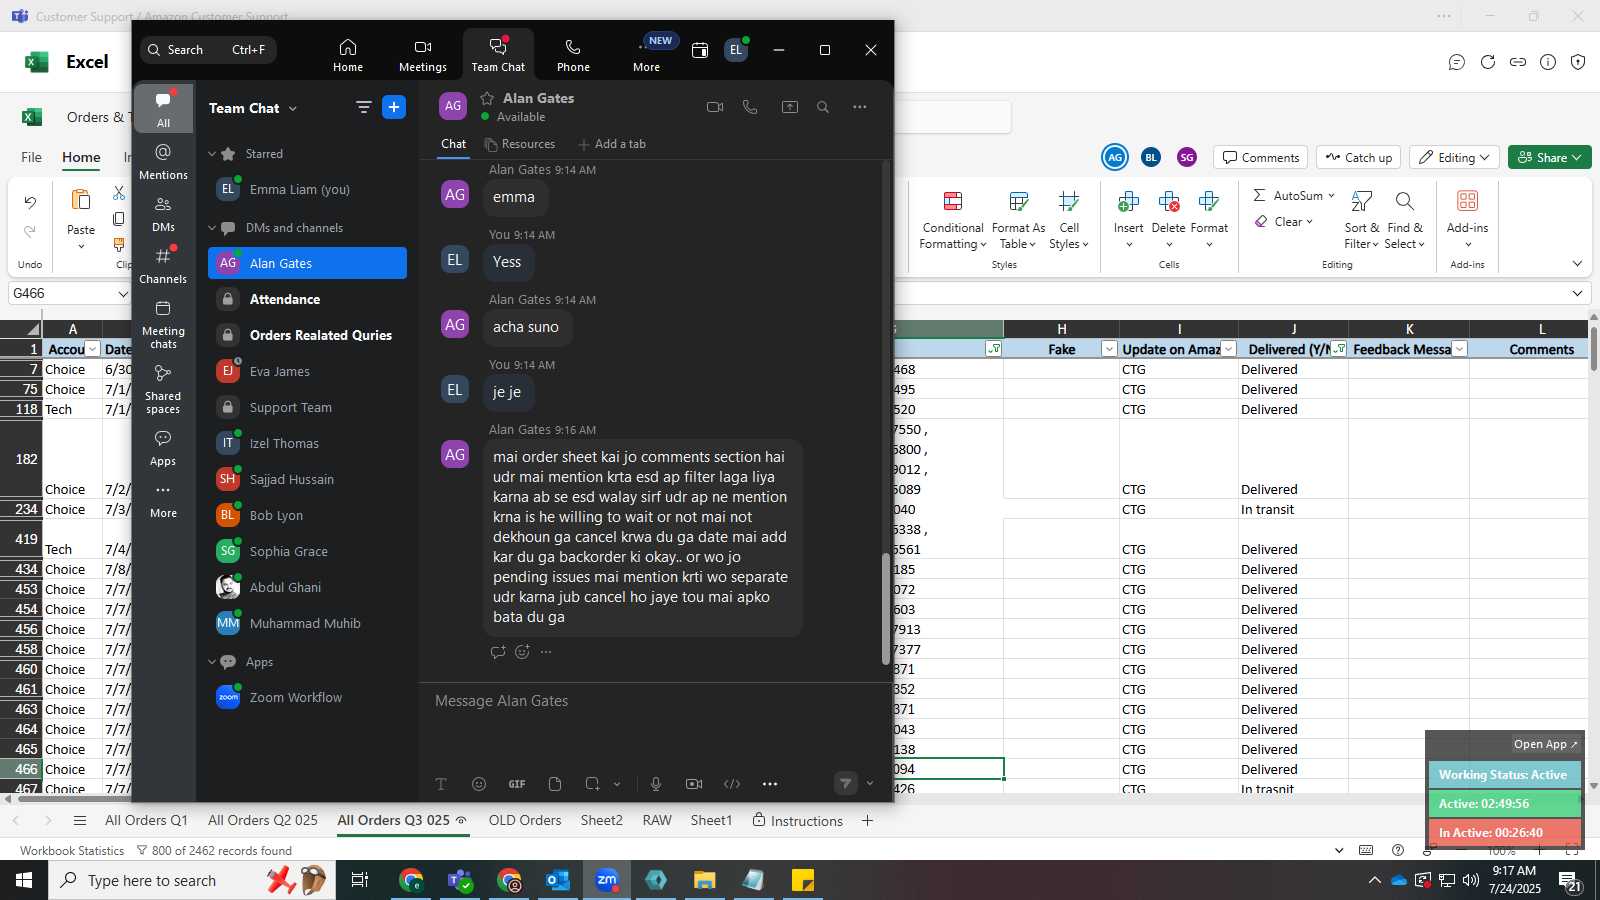This screenshot has height=900, width=1600.
Task: Open the Update on Amazon filter dropdown
Action: (1229, 349)
